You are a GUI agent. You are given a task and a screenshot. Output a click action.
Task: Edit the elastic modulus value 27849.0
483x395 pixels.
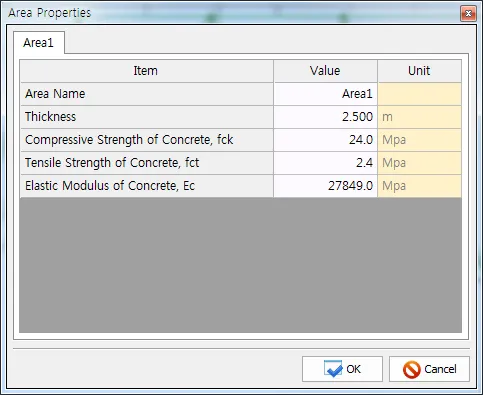click(325, 186)
